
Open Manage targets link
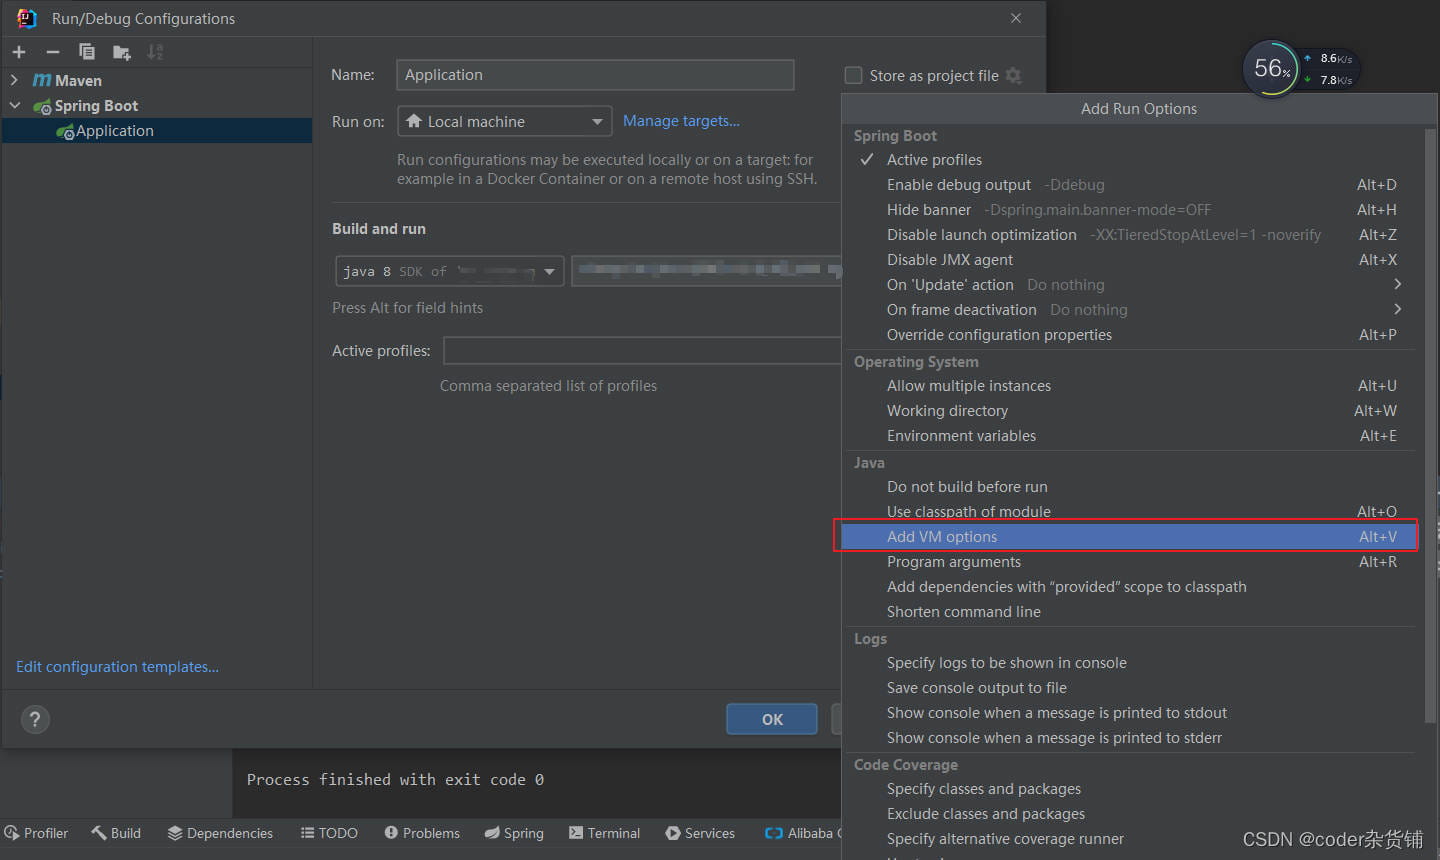681,121
